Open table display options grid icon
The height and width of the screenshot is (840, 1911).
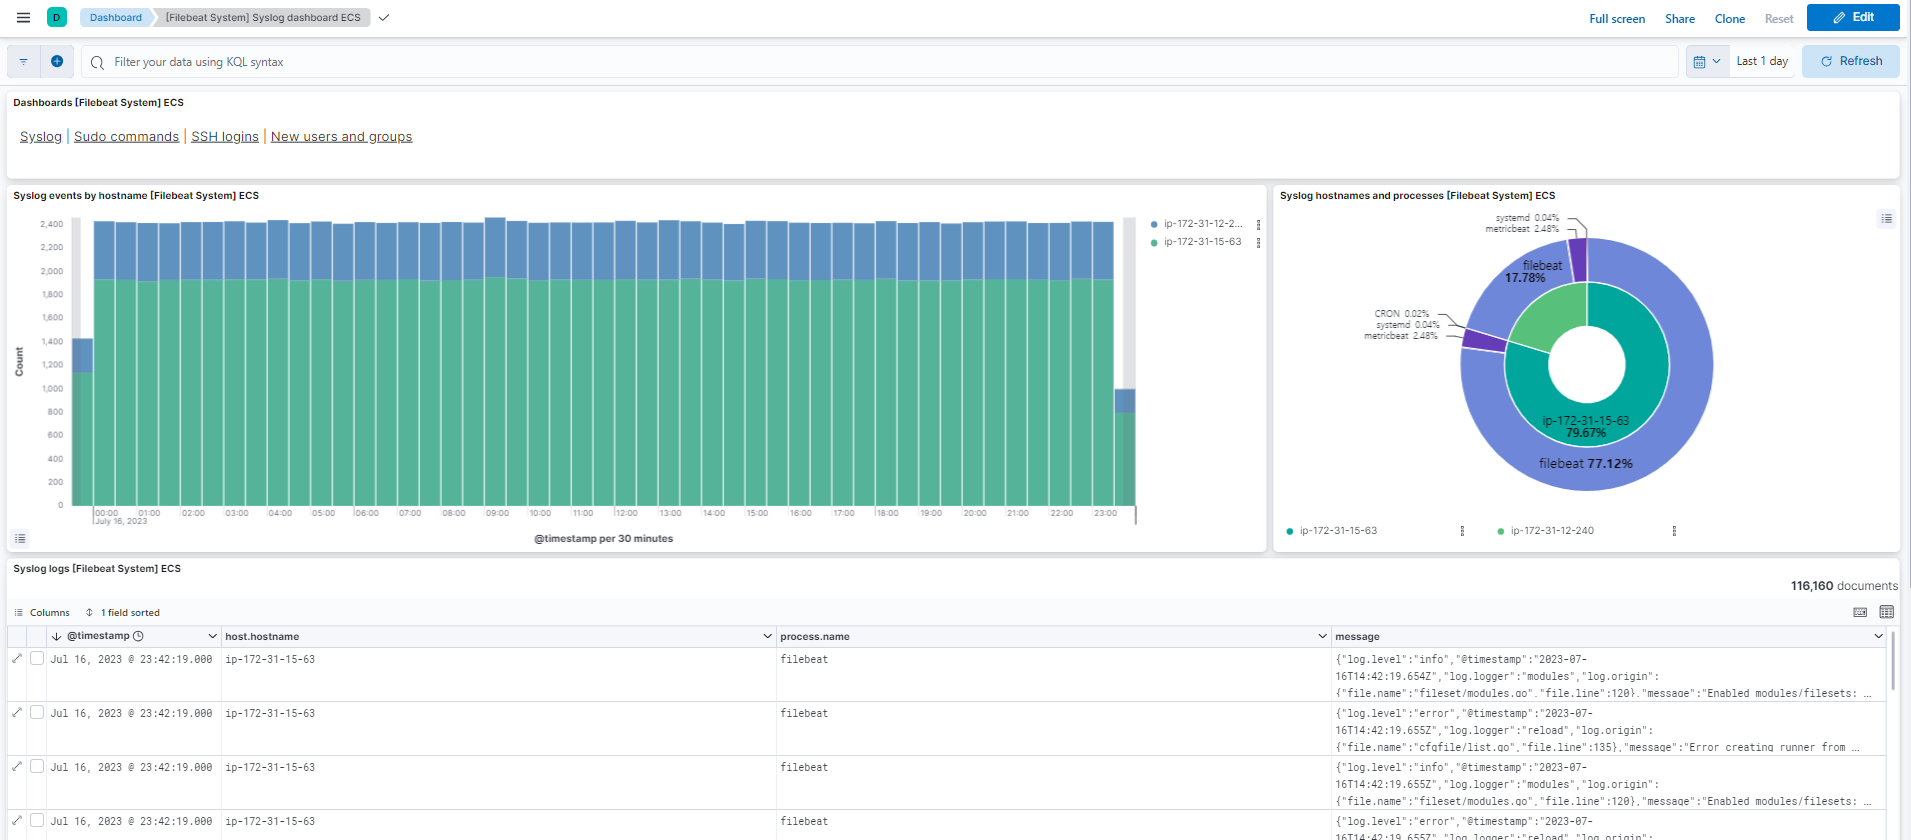(x=1886, y=612)
